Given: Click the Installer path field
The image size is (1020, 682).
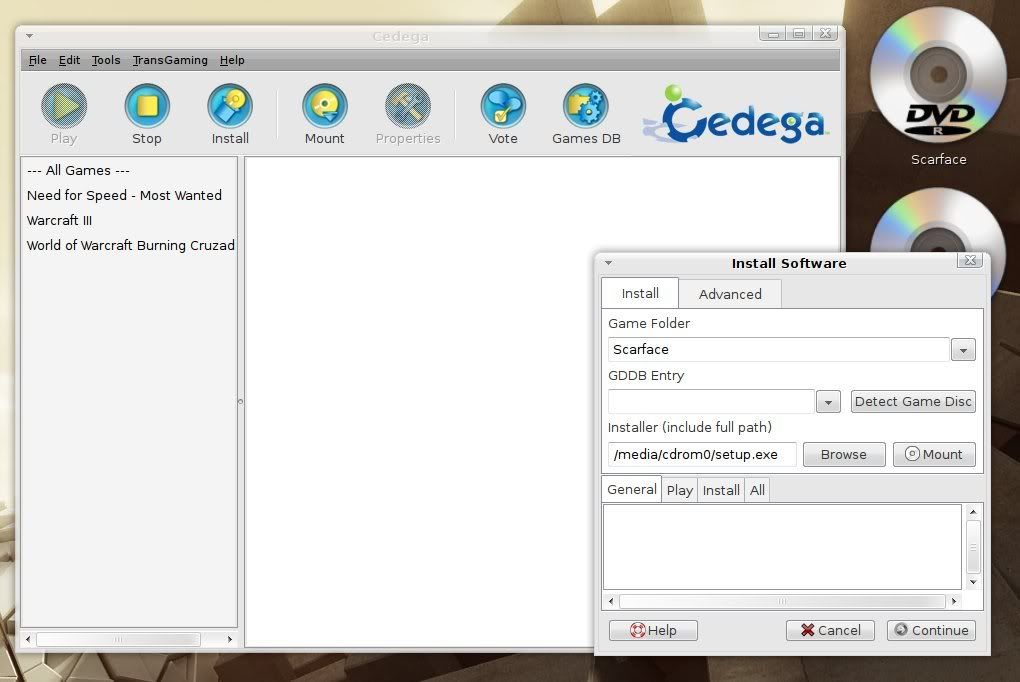Looking at the screenshot, I should click(x=702, y=454).
